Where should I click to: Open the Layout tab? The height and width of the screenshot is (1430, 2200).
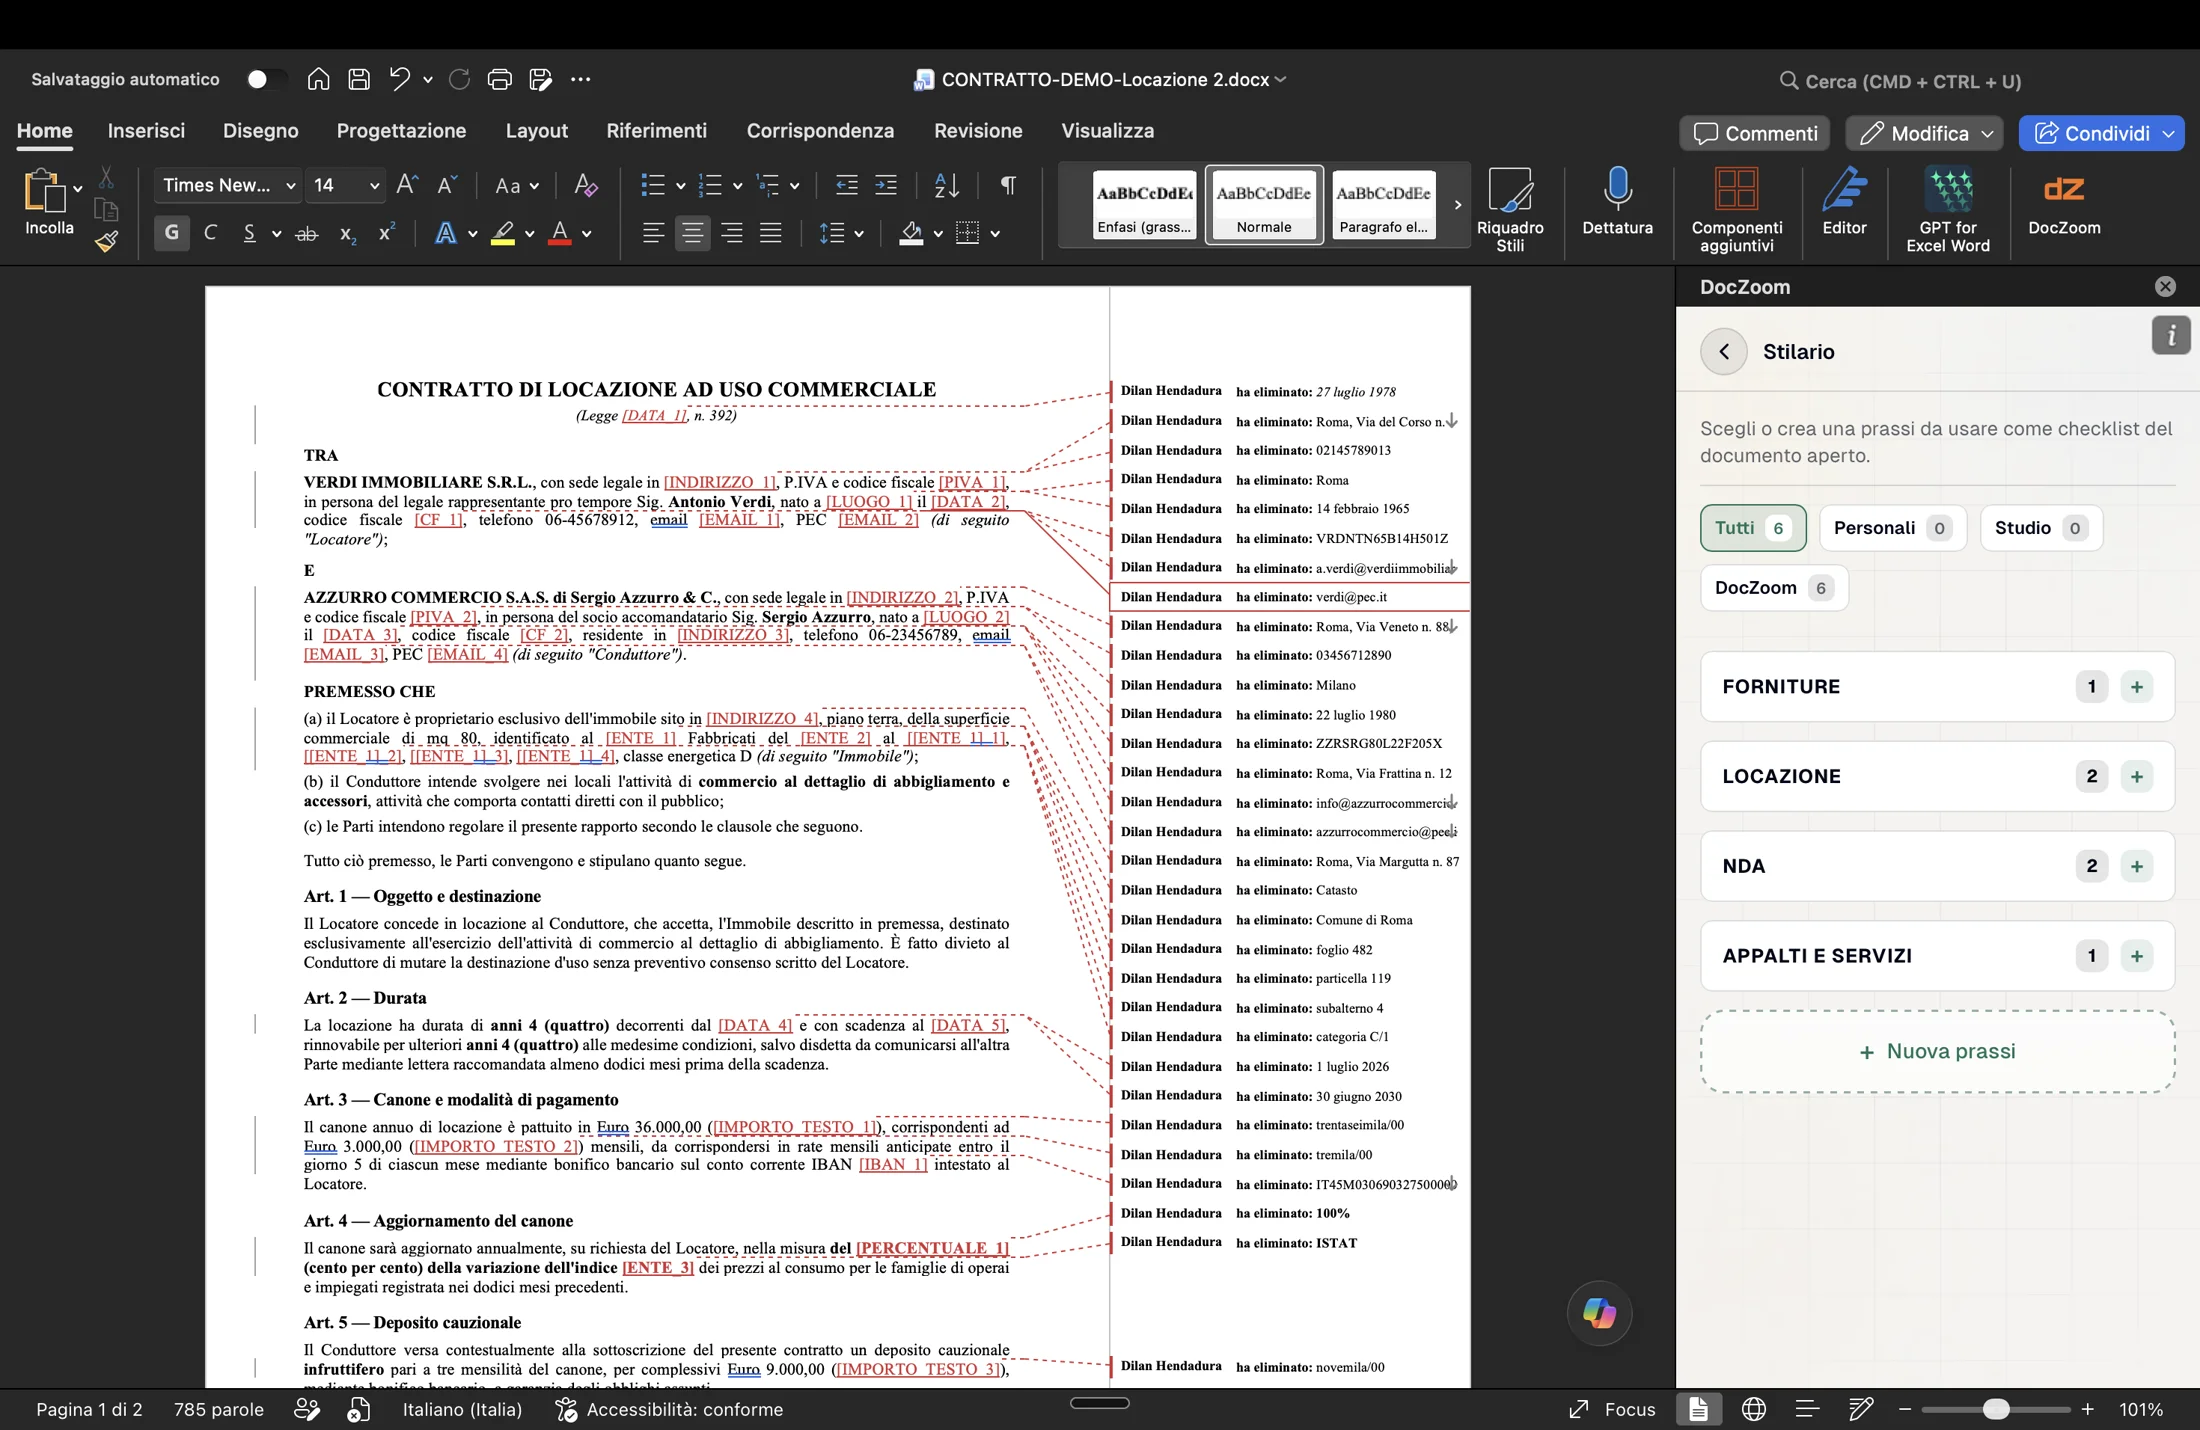click(x=536, y=131)
